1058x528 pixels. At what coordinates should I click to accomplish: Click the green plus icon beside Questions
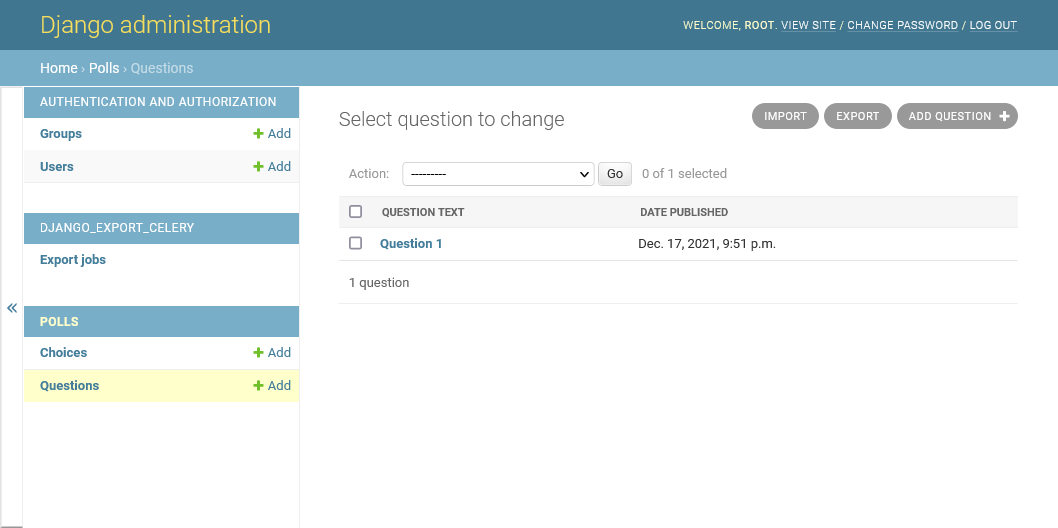coord(258,386)
